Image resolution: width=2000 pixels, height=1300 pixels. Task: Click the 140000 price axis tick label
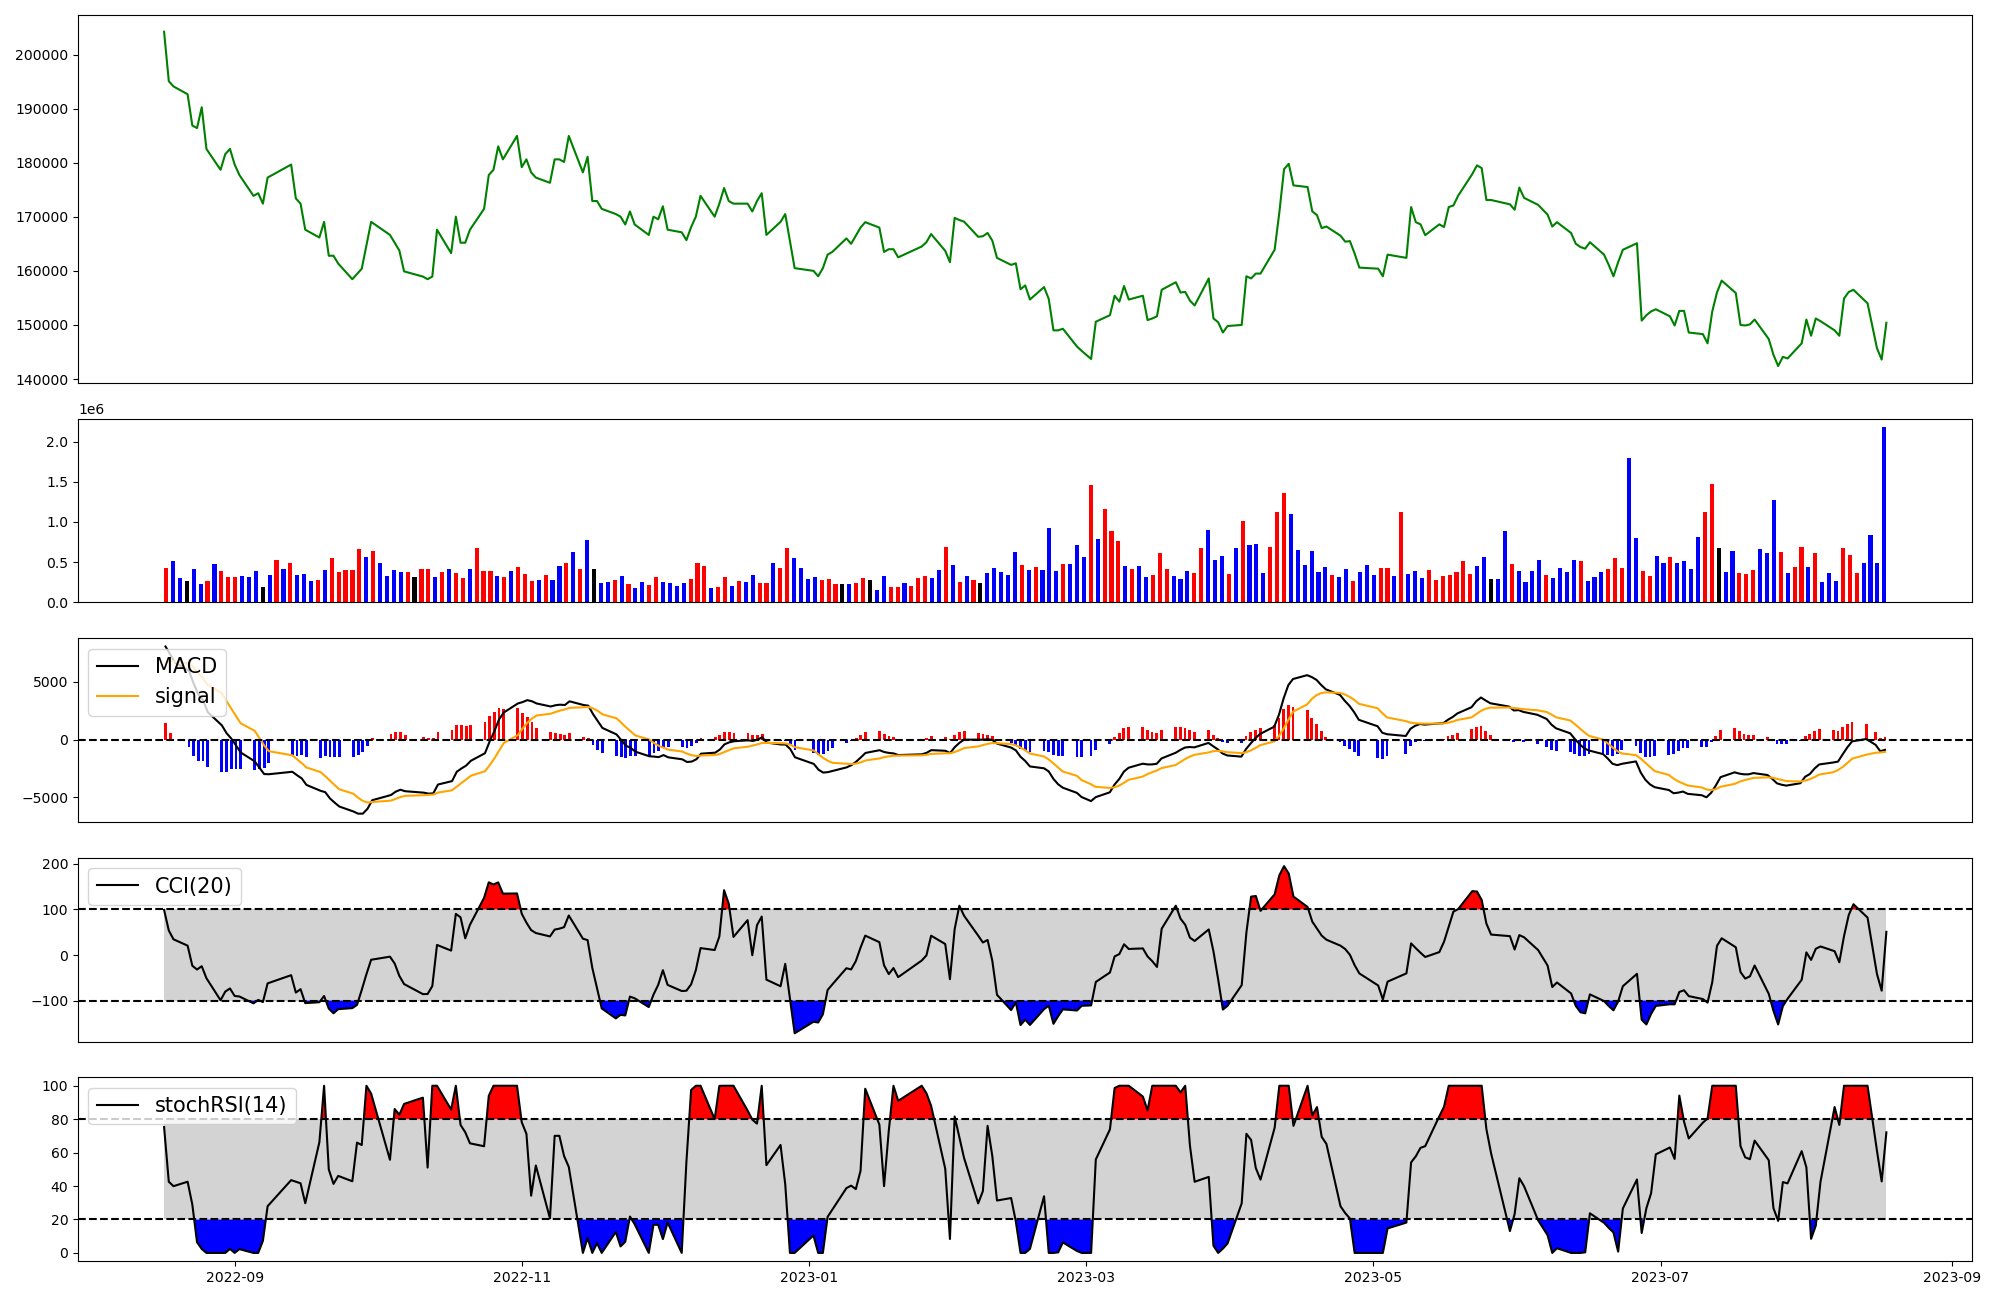41,380
